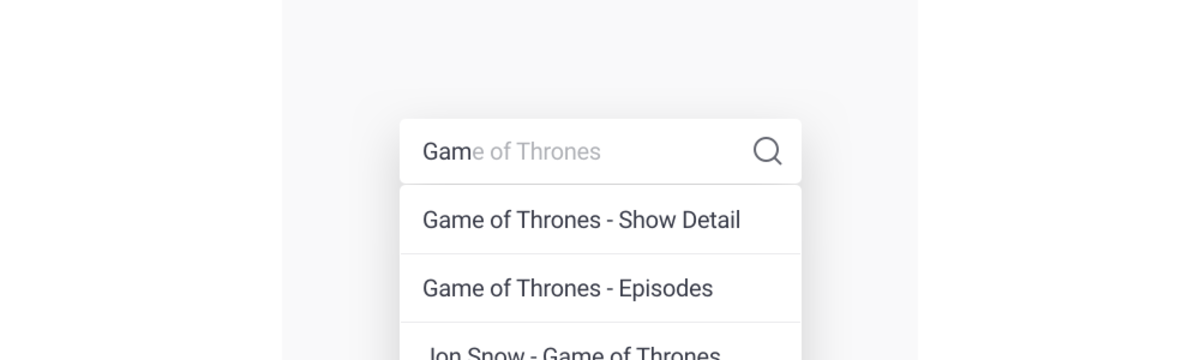Click the second item in the suggestions dropdown
This screenshot has width=1200, height=360.
pos(600,288)
